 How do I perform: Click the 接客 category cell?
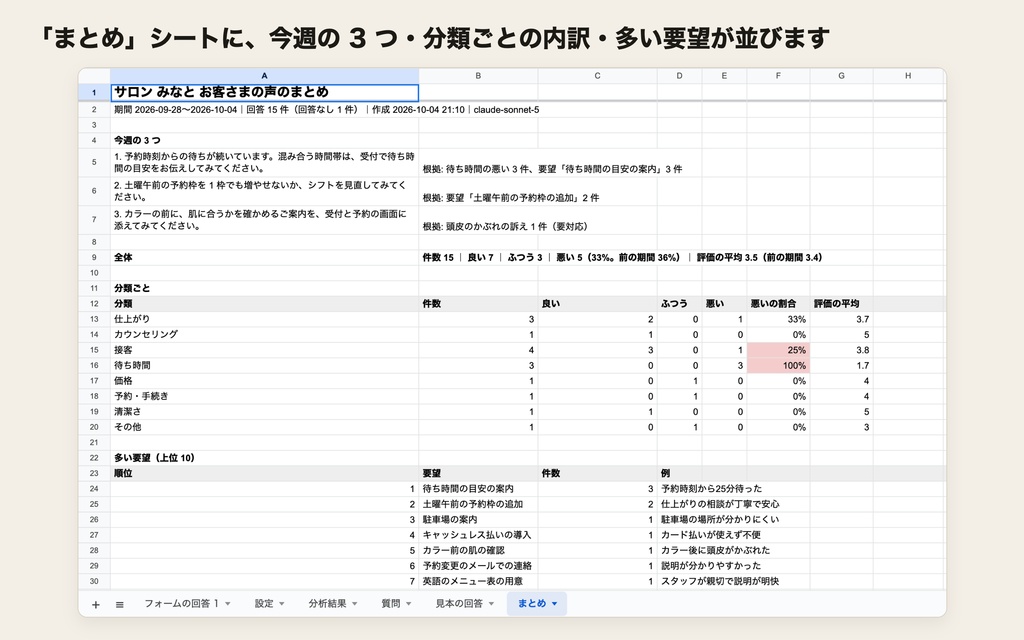[x=264, y=350]
